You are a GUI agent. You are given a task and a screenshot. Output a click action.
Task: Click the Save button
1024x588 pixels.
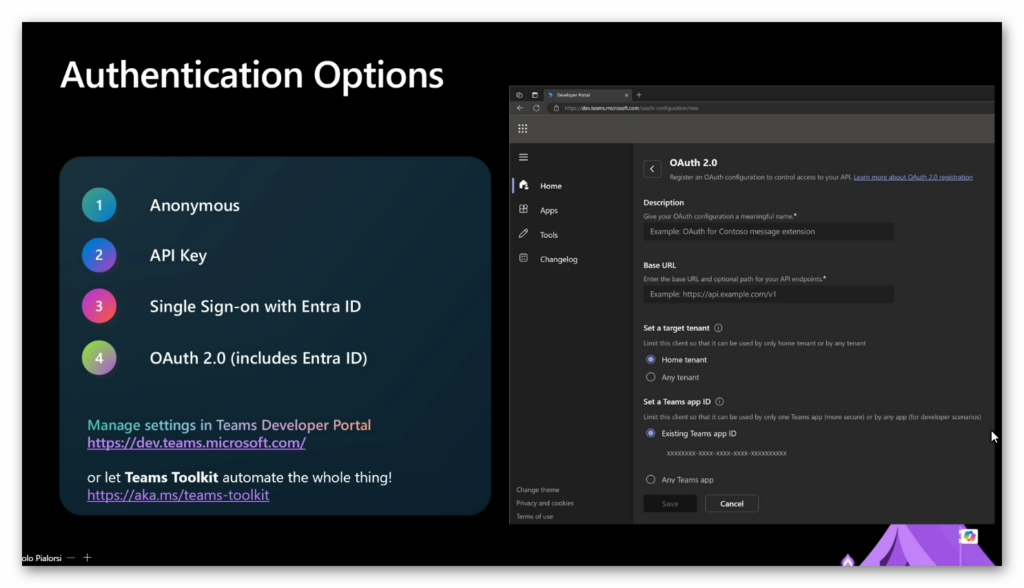[670, 504]
